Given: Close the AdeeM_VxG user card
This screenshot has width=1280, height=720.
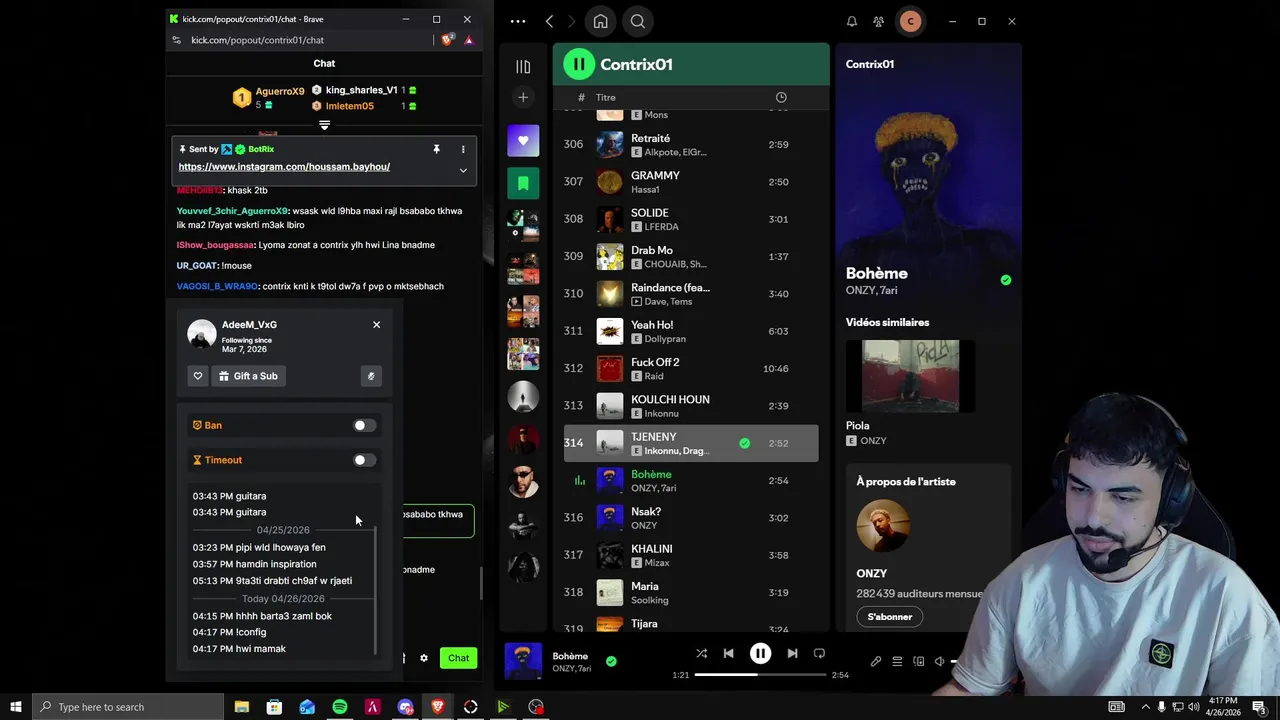Looking at the screenshot, I should (x=376, y=325).
